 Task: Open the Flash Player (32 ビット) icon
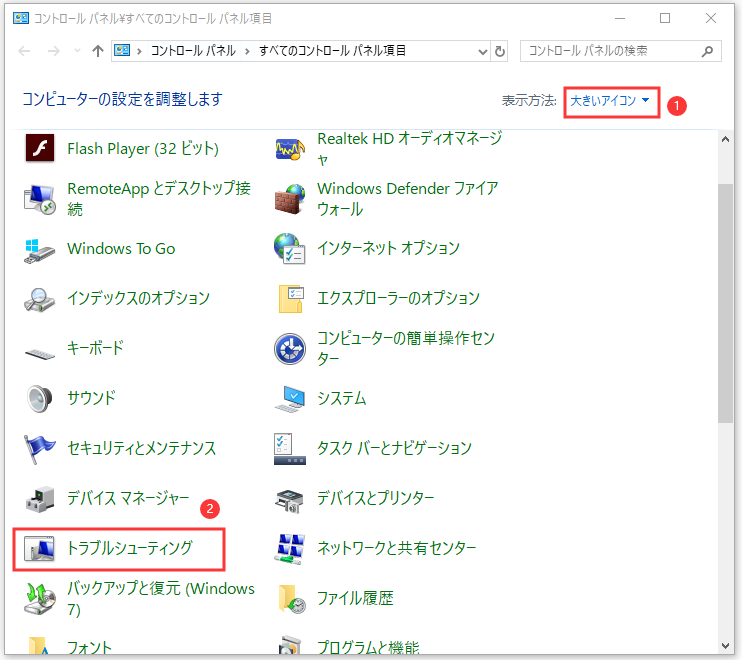pos(38,149)
